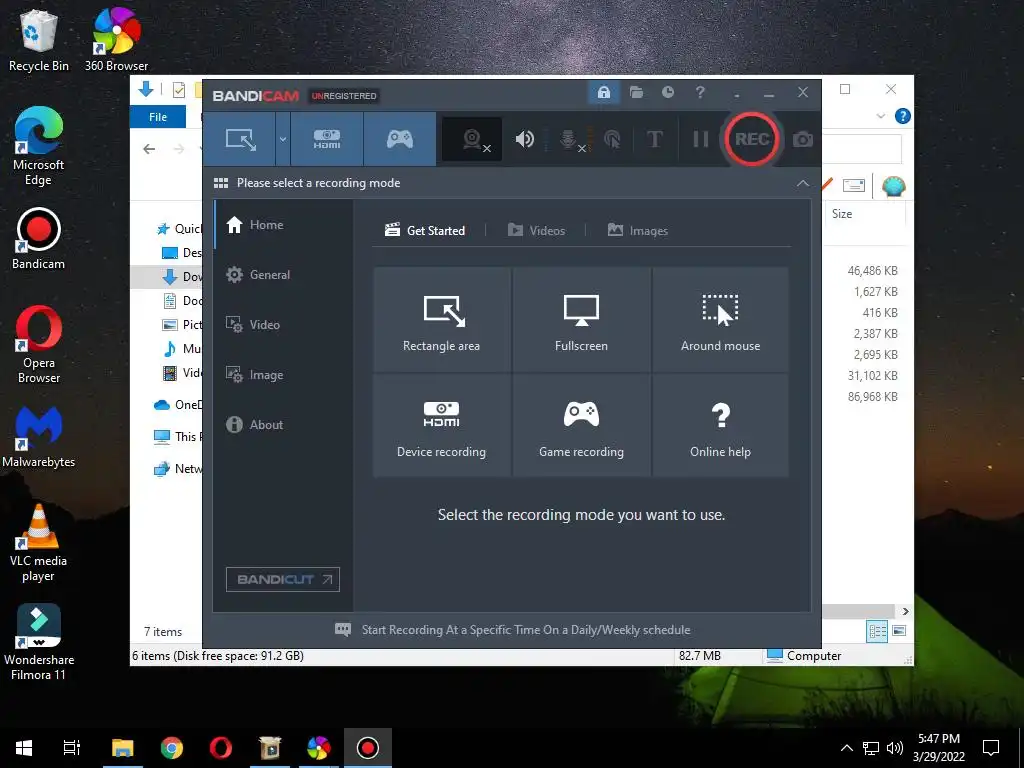The width and height of the screenshot is (1024, 768).
Task: Select the Microsoft Edge desktop icon
Action: pos(39,146)
